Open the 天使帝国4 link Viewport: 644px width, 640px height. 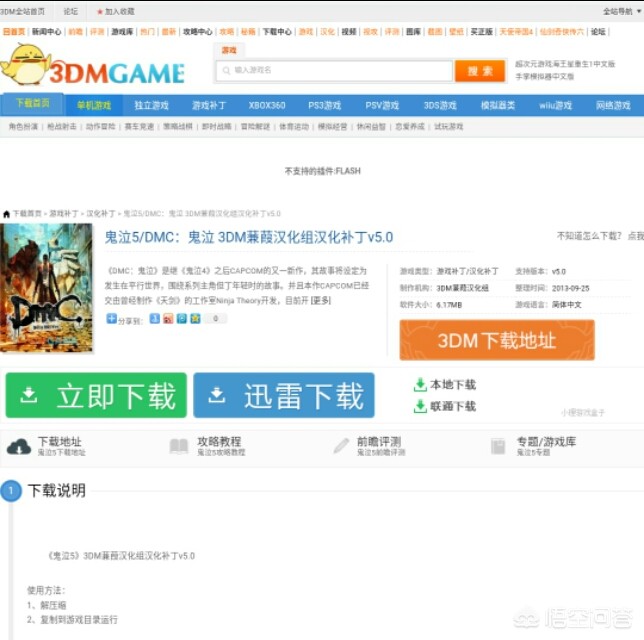pos(516,32)
